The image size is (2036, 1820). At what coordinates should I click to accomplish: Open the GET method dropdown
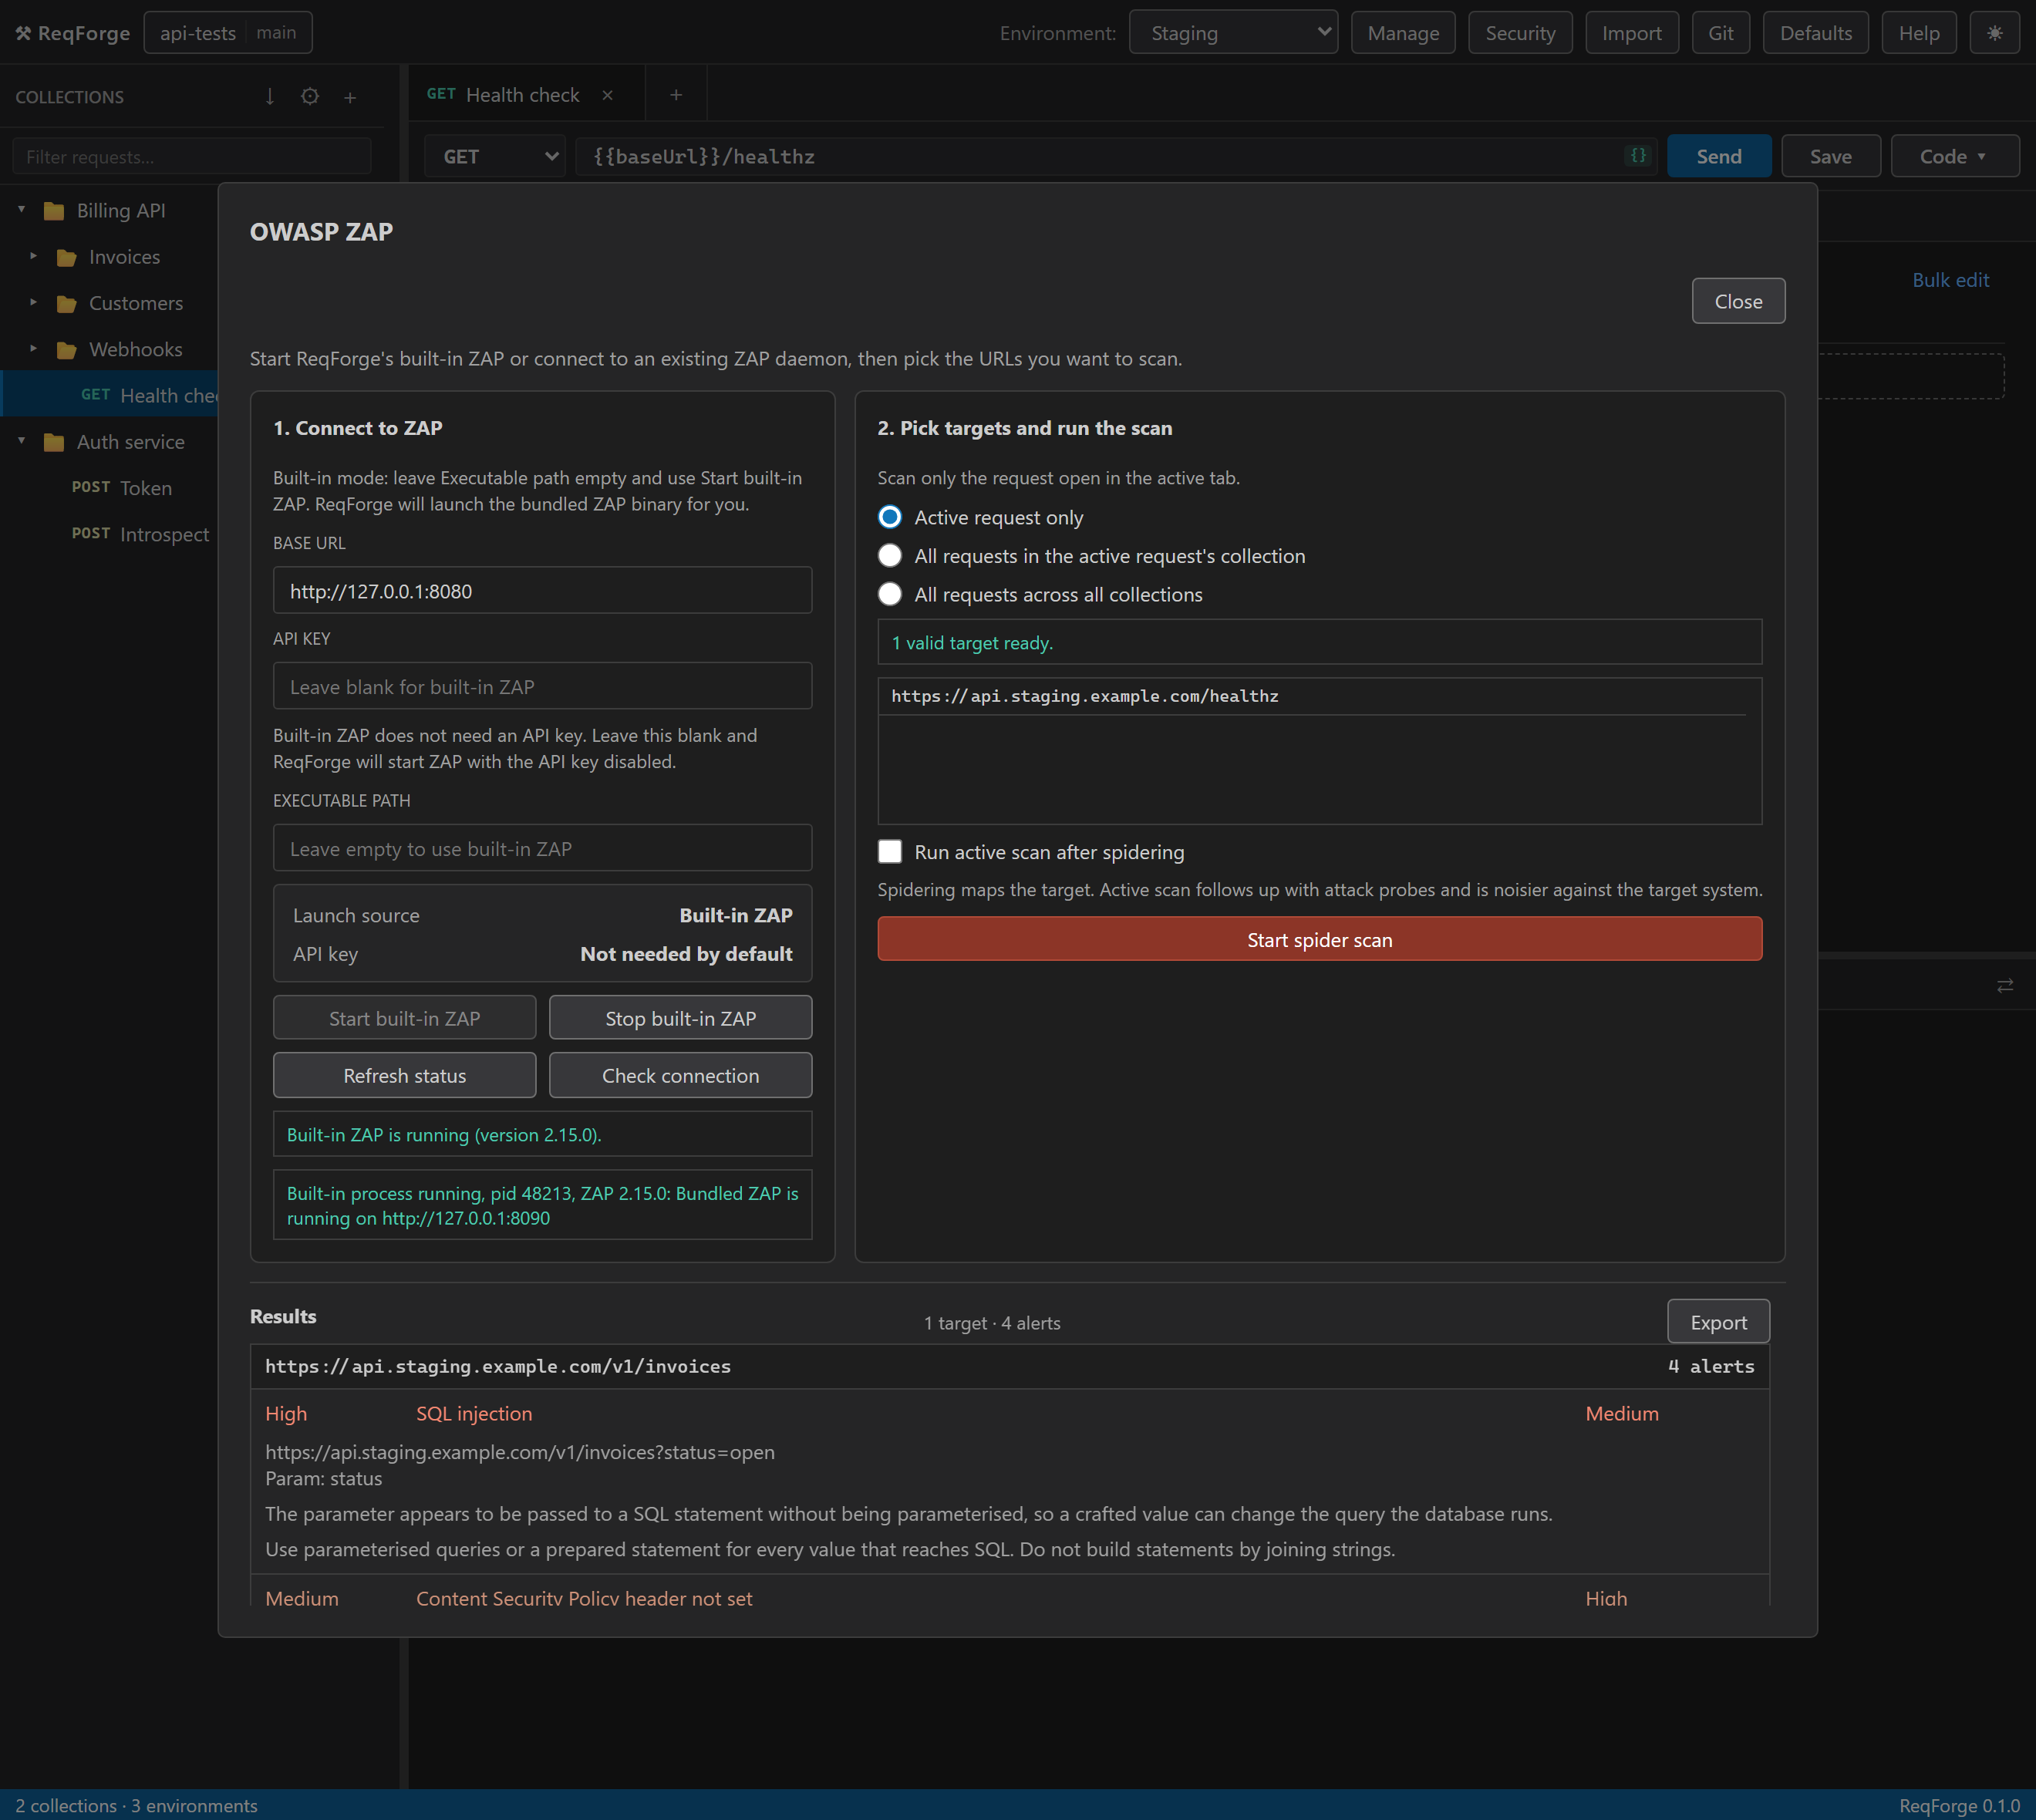(496, 156)
